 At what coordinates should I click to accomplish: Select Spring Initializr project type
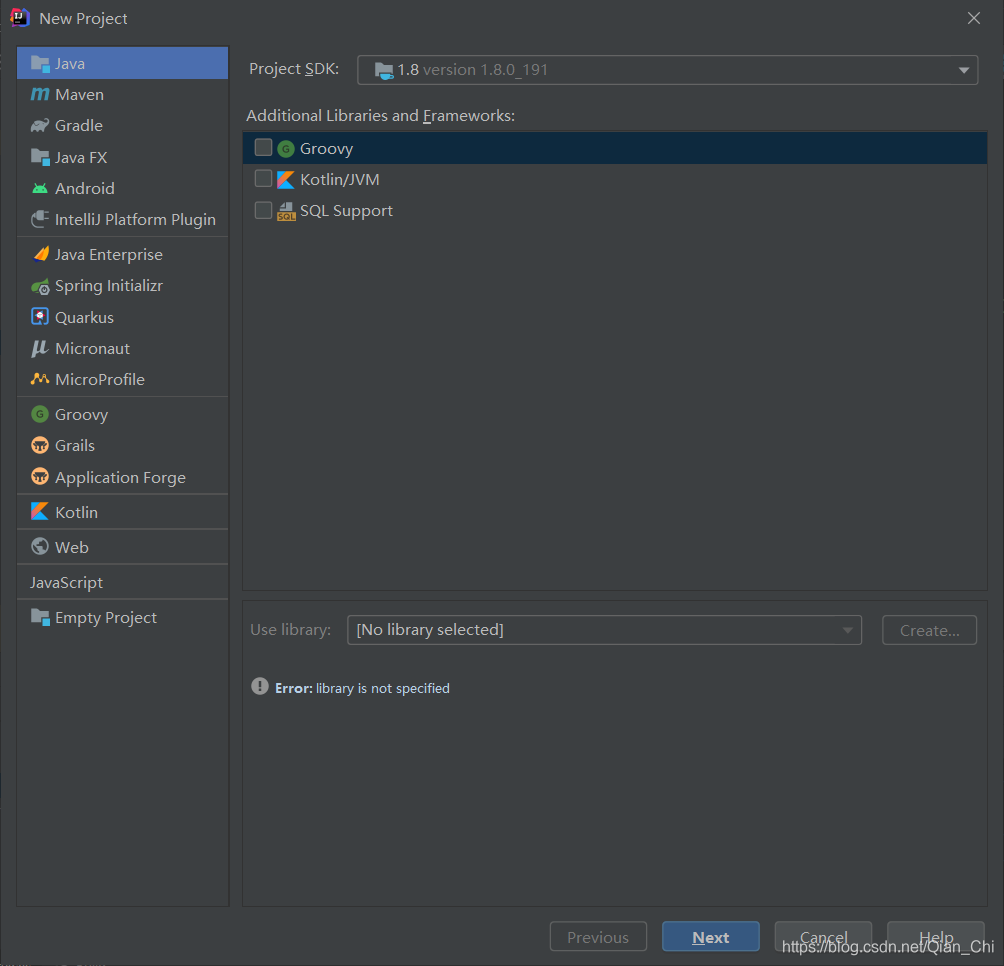pos(122,286)
